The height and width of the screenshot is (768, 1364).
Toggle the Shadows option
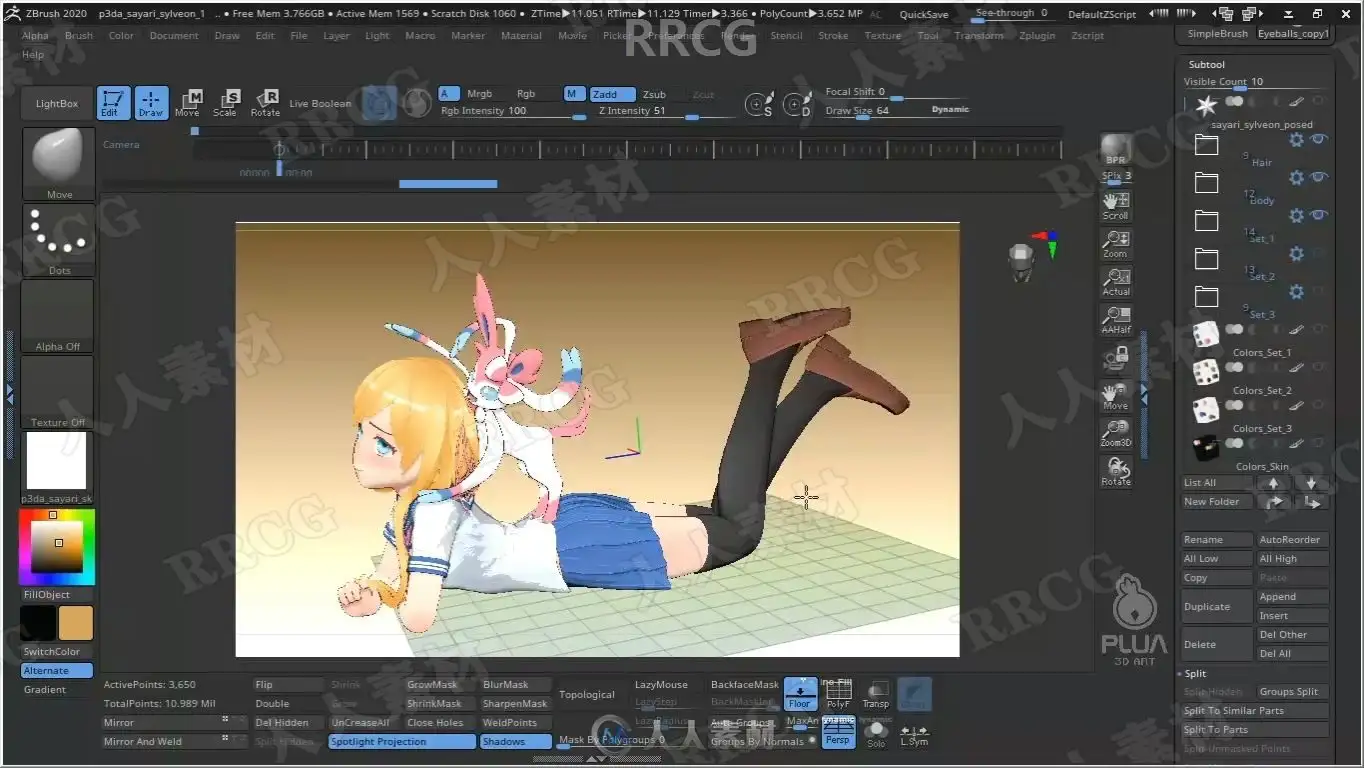point(516,742)
